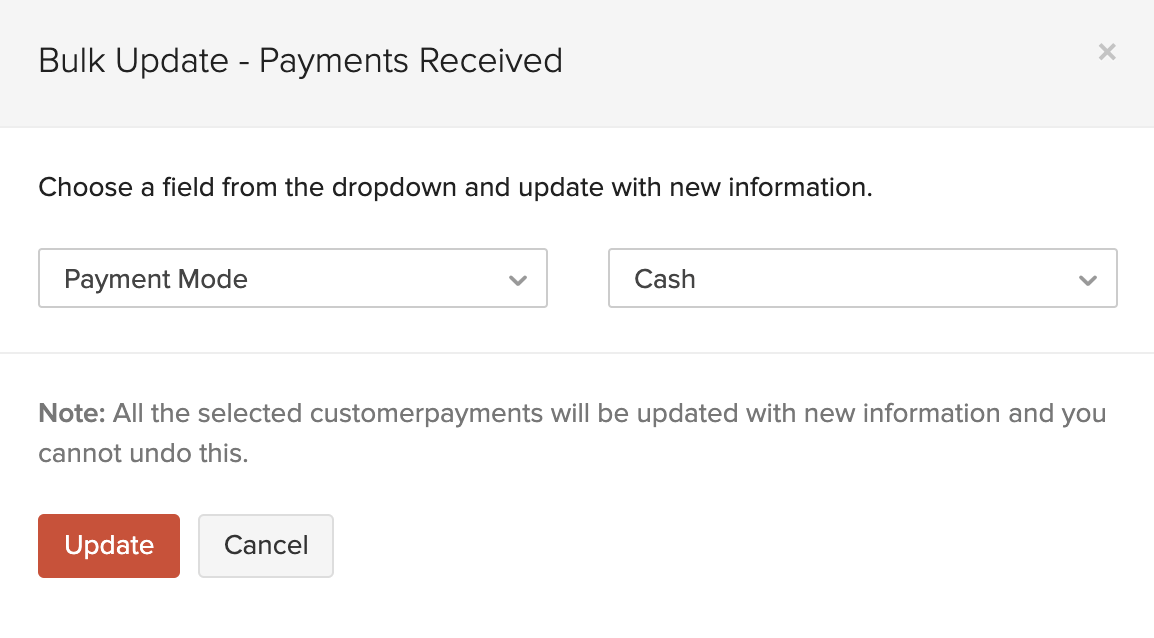Screen dimensions: 1154x638
Task: Click 'Bulk Update' at the start of the title
Action: click(133, 61)
